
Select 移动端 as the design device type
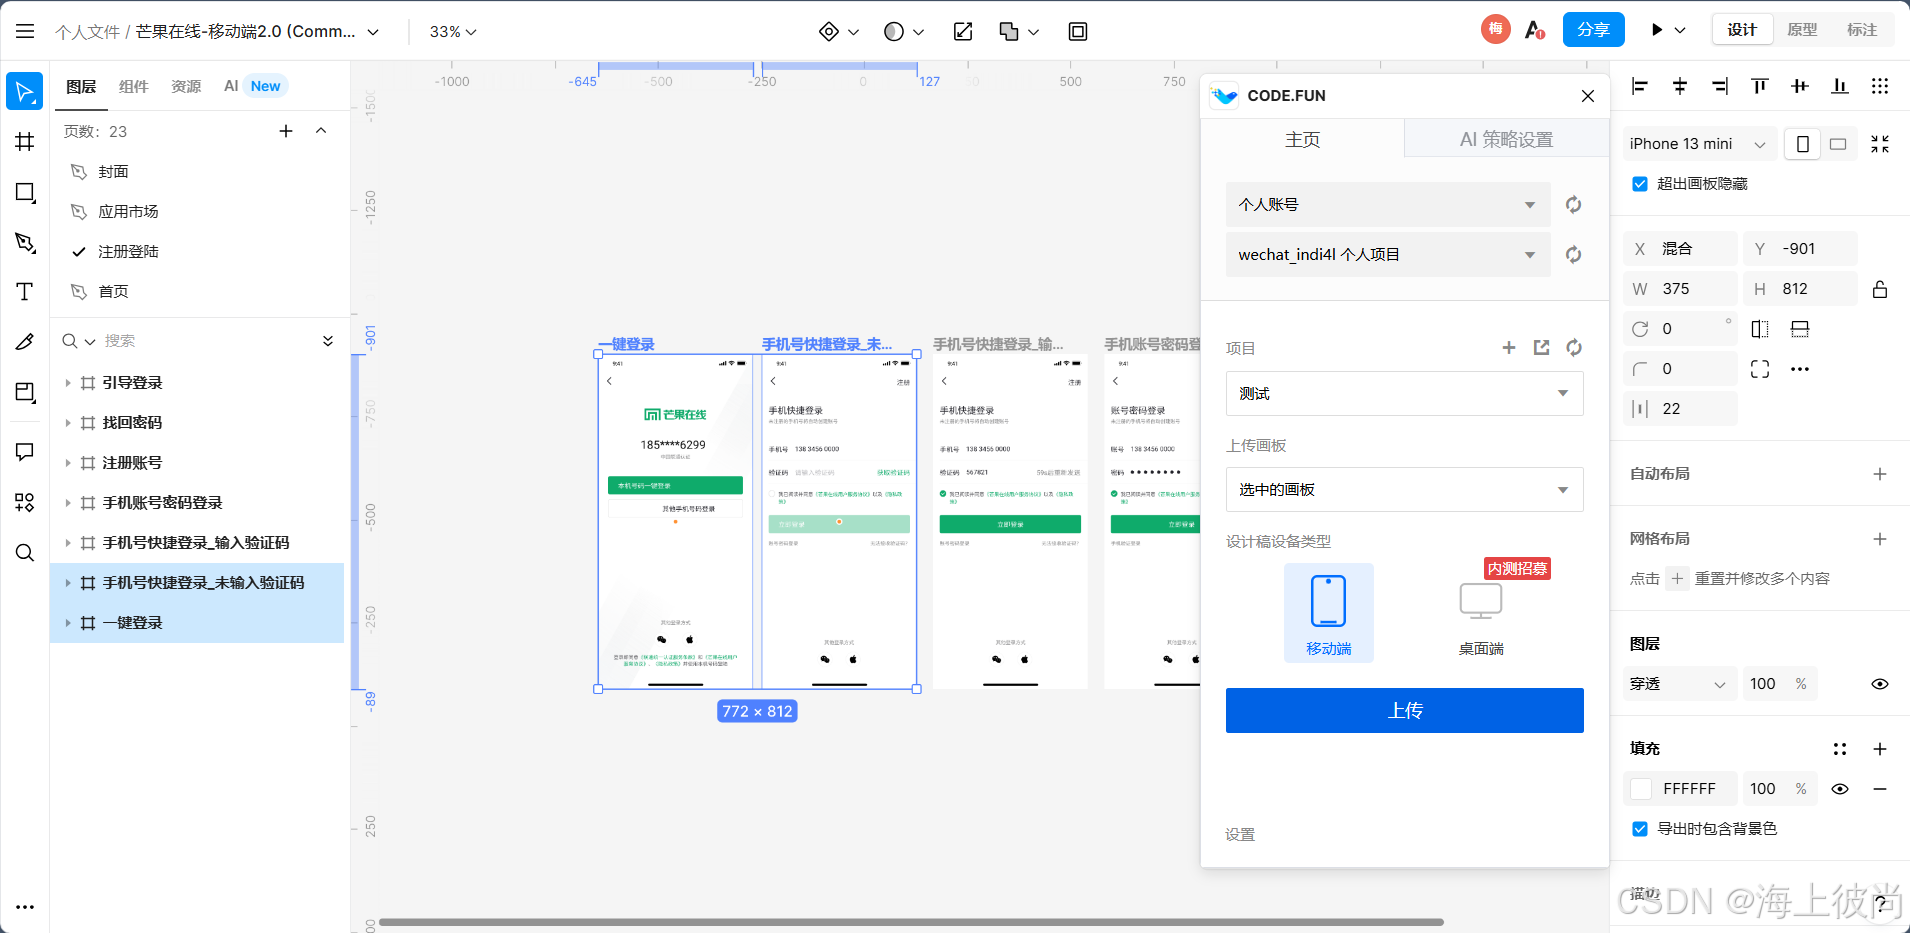pyautogui.click(x=1328, y=612)
